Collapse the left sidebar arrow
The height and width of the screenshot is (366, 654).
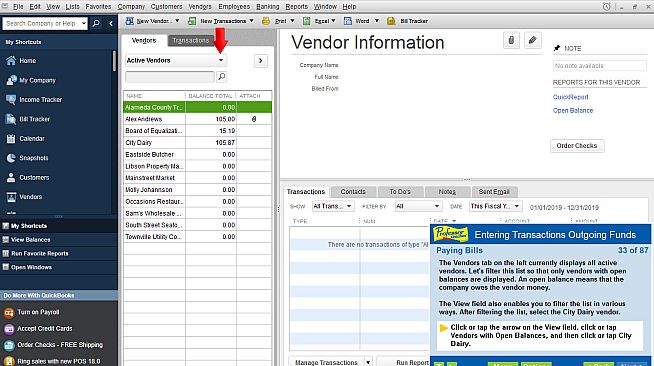pyautogui.click(x=111, y=23)
